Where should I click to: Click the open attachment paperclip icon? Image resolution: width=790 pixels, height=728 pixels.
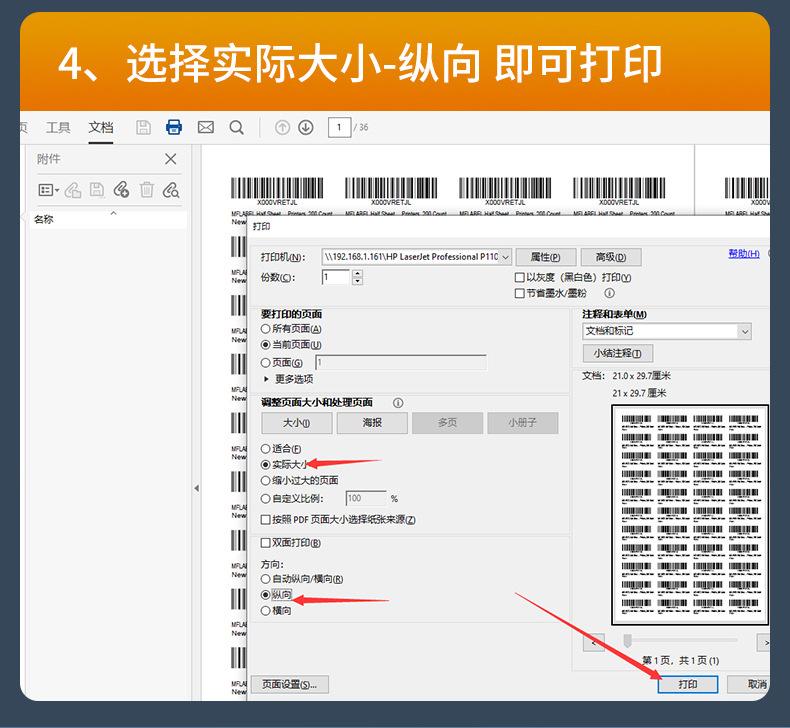coord(73,190)
